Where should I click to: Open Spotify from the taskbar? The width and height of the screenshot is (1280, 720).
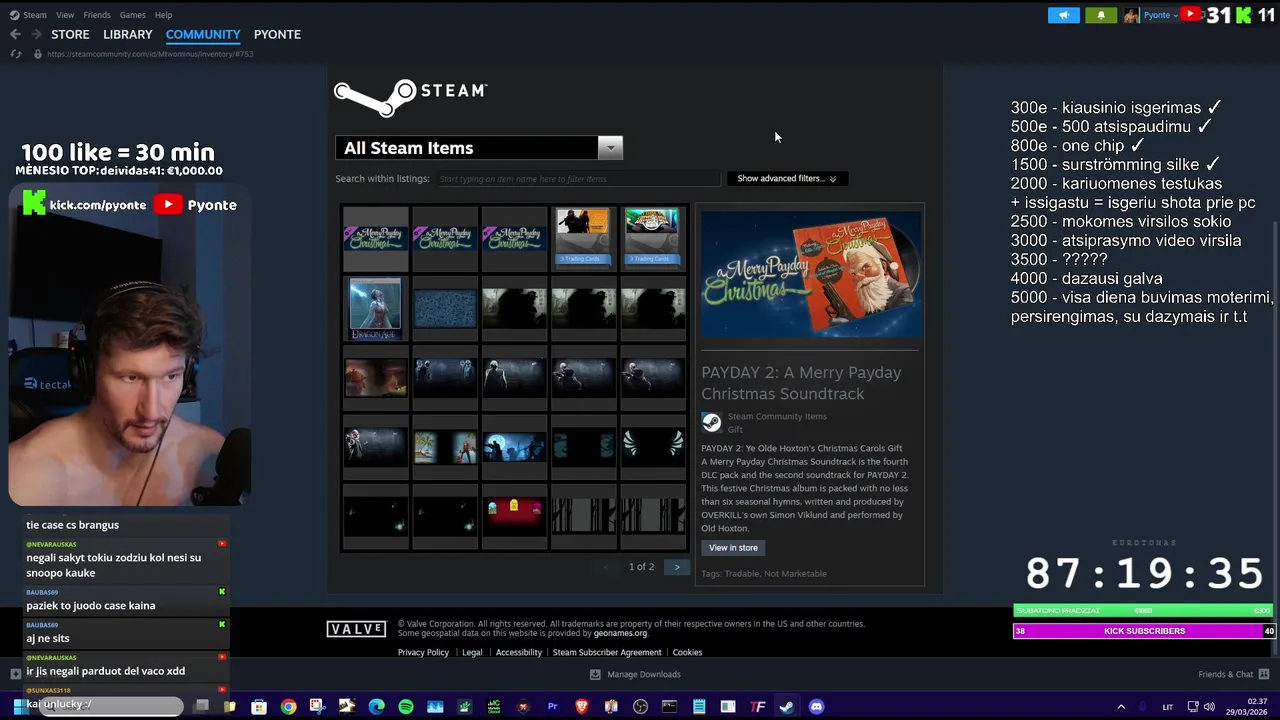(x=406, y=707)
